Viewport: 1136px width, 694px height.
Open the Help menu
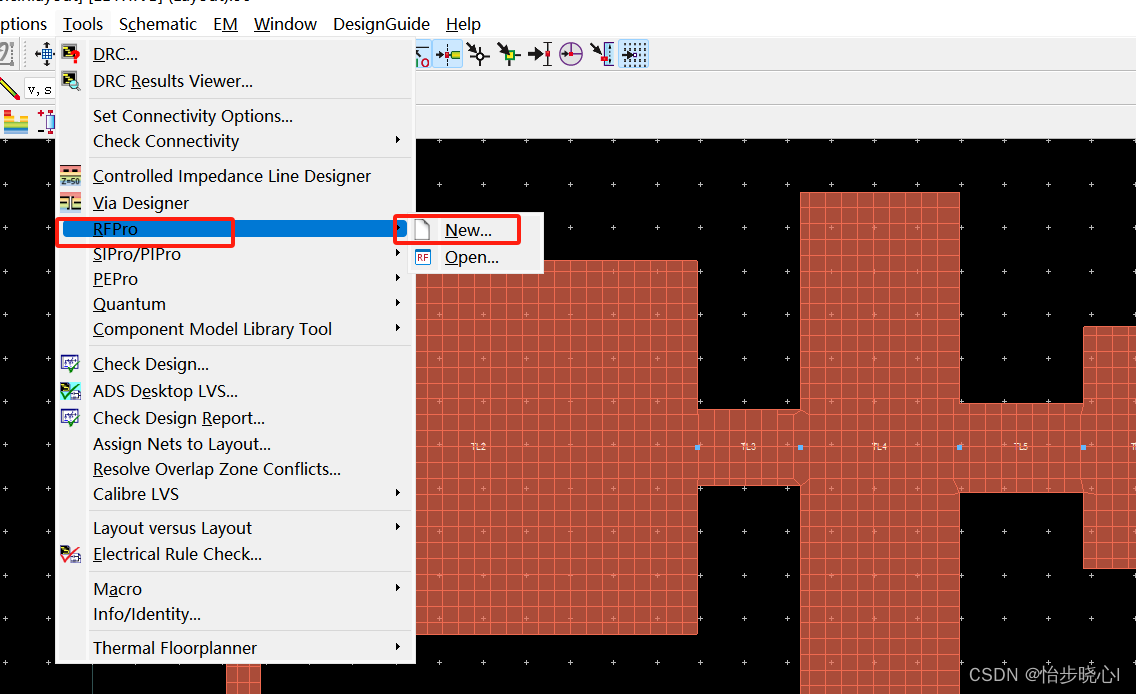(x=463, y=24)
